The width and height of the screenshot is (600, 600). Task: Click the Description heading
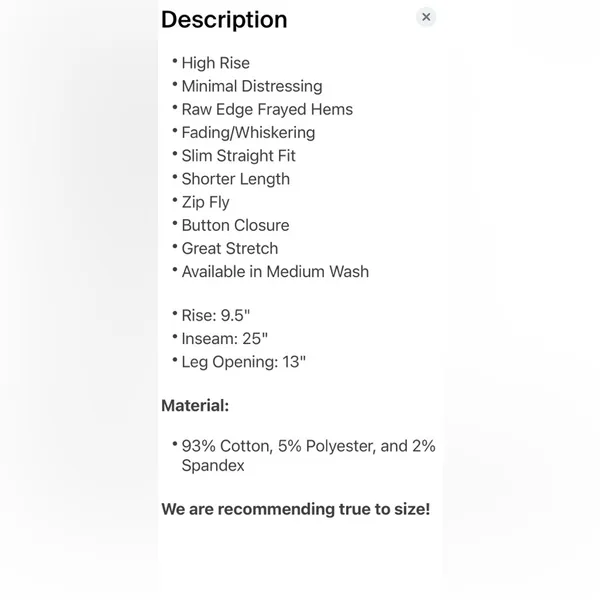coord(224,20)
